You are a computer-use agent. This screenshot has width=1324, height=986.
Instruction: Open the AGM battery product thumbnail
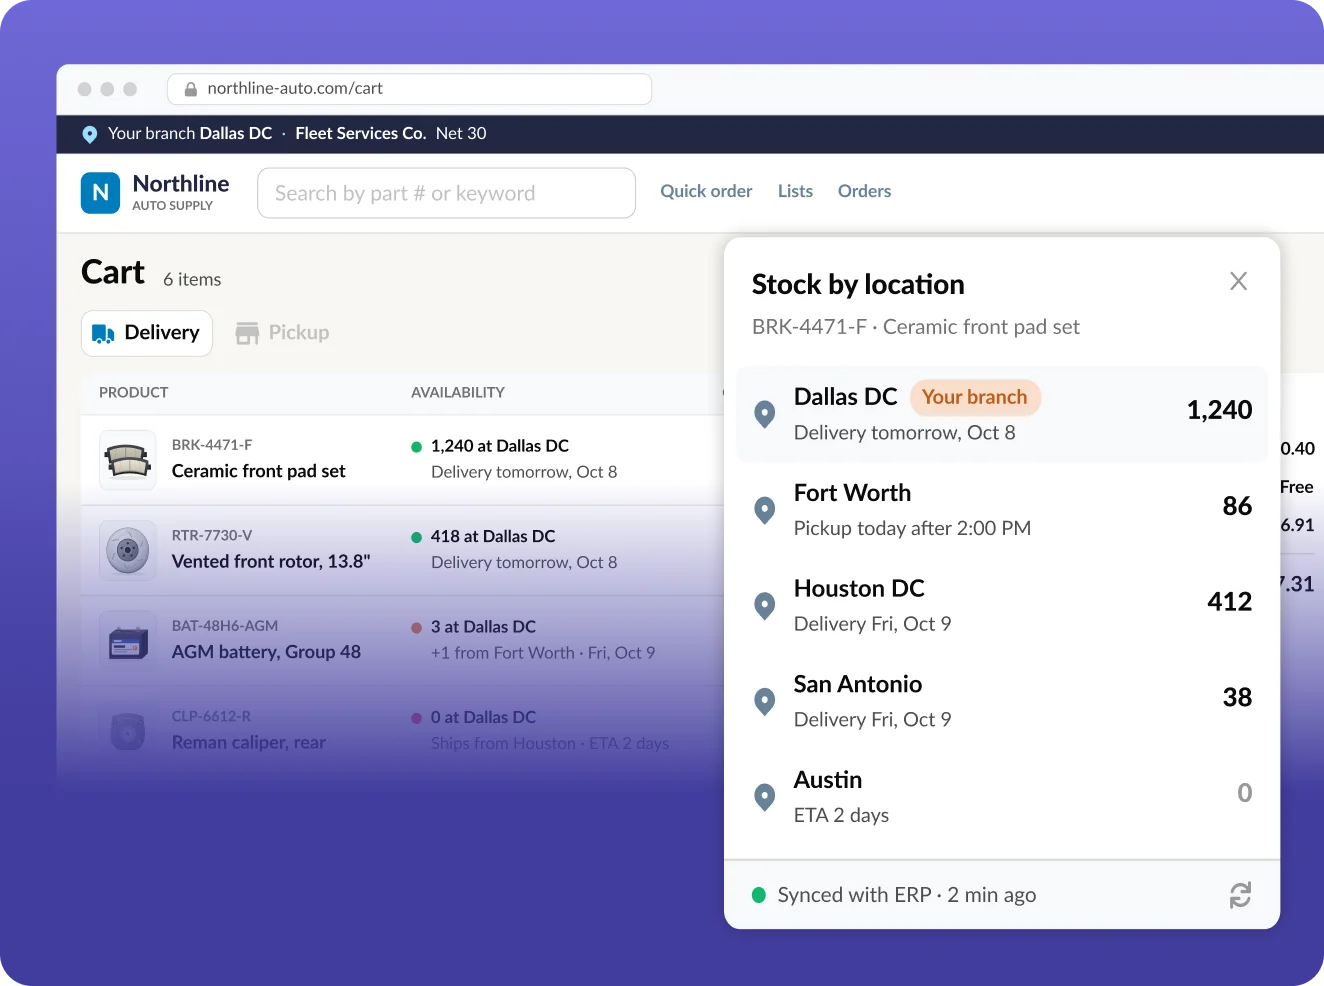pyautogui.click(x=128, y=641)
